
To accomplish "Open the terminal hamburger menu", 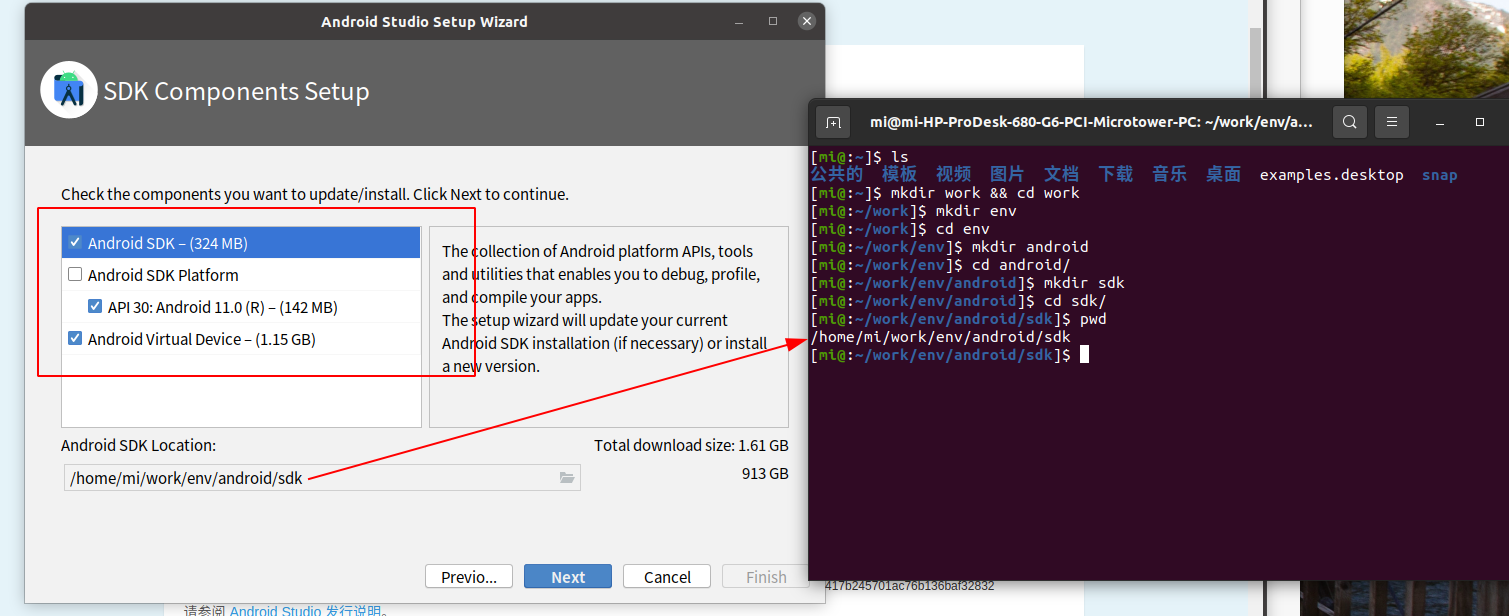I will [1391, 122].
